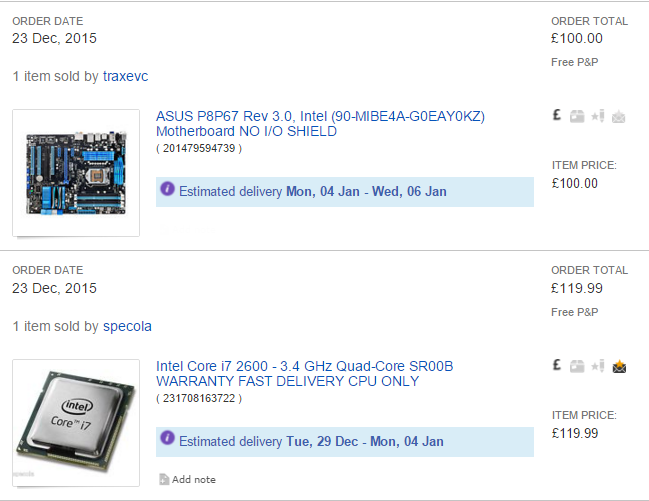Image resolution: width=649 pixels, height=501 pixels.
Task: Click the Intel estimated delivery Tue, 29 Dec banner
Action: (x=344, y=441)
